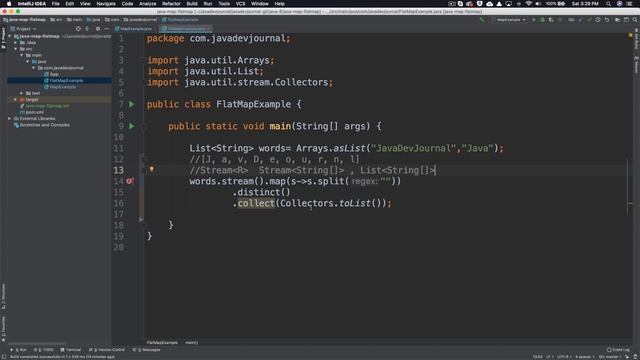Run main method from gutter arrow
The height and width of the screenshot is (360, 640).
(131, 127)
